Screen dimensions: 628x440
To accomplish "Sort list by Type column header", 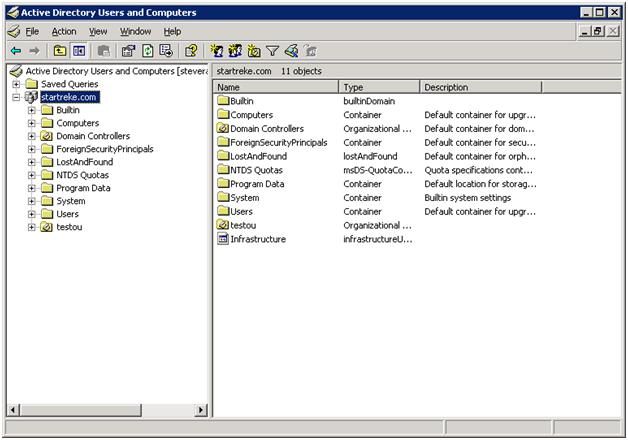I will (379, 87).
